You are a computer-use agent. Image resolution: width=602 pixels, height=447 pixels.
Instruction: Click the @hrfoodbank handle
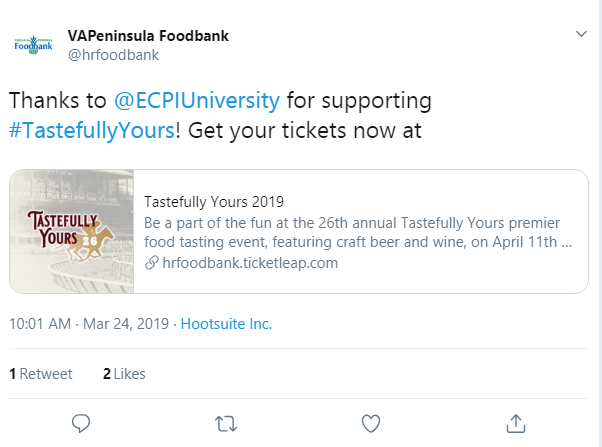pos(113,55)
